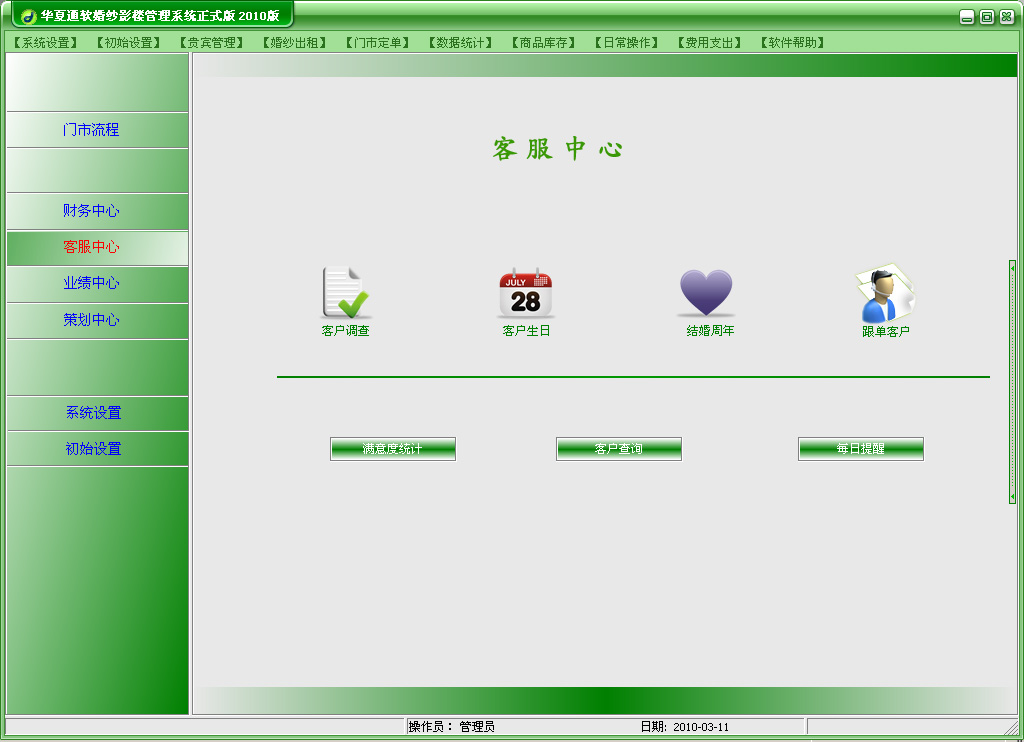1024x742 pixels.
Task: Open the 【日常操作】 menu
Action: (x=626, y=42)
